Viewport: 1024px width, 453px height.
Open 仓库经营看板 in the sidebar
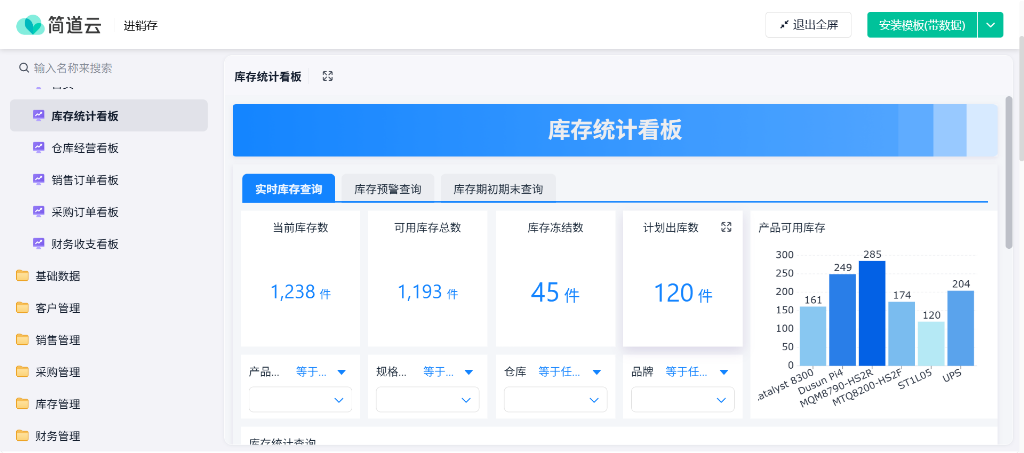[109, 148]
